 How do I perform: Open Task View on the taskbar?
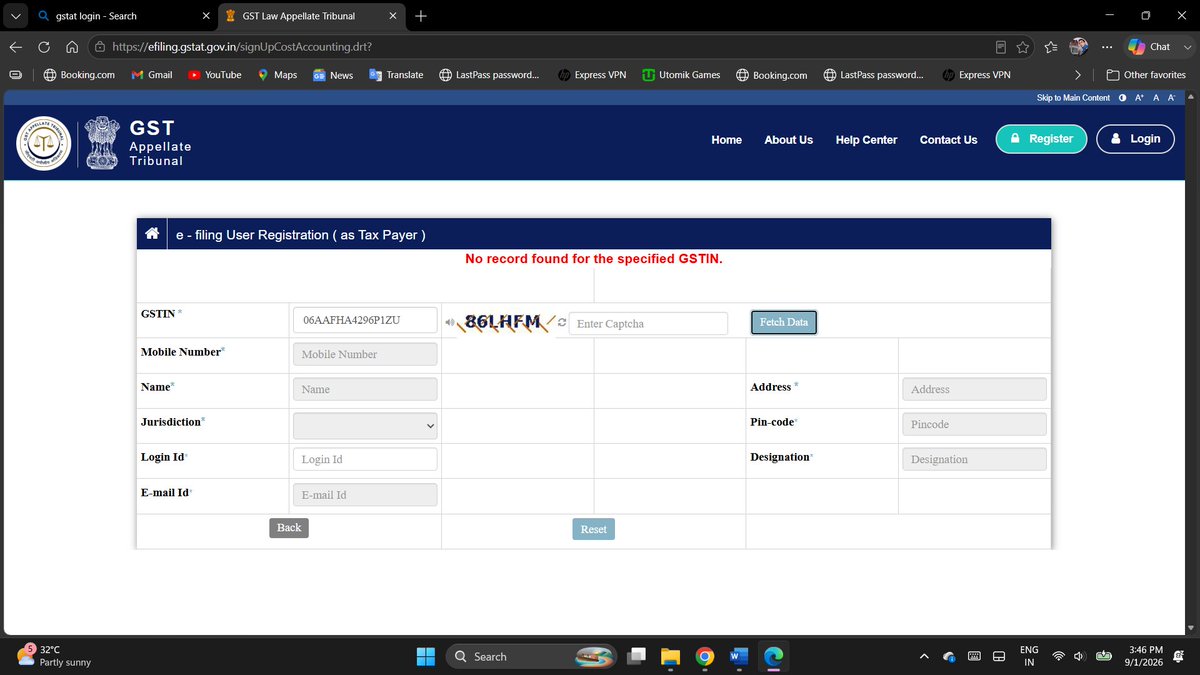636,656
